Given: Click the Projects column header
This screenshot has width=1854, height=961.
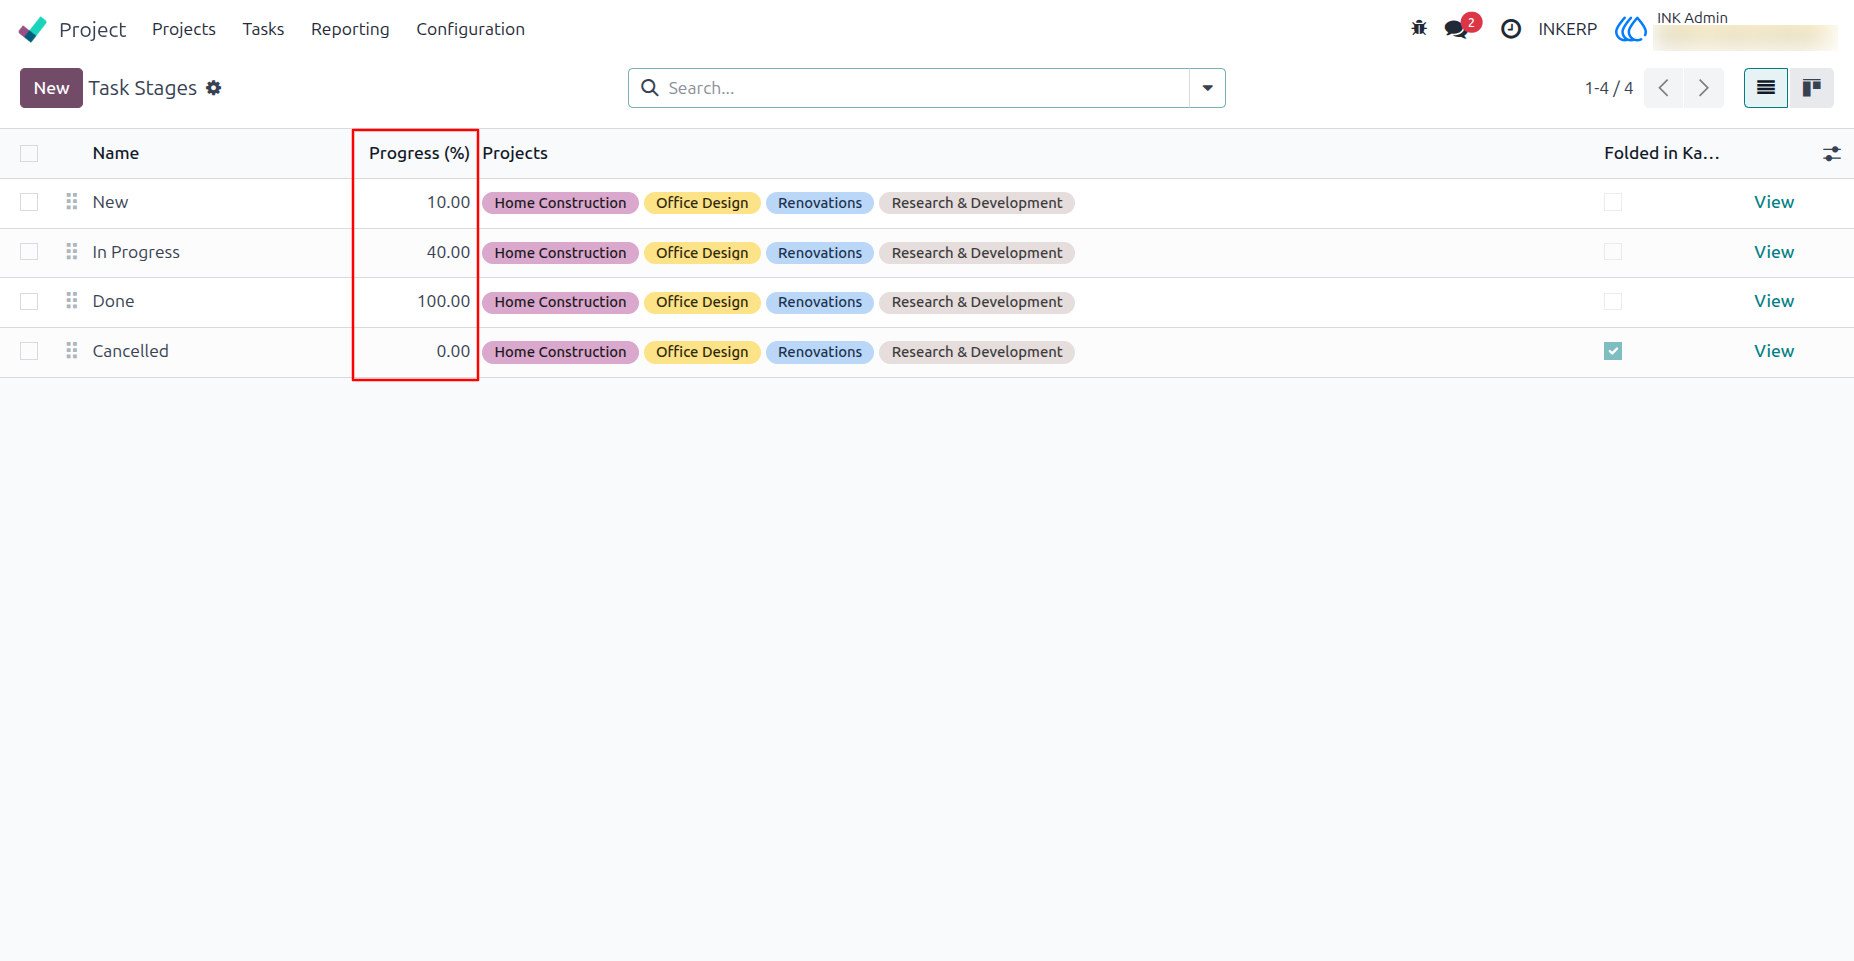Looking at the screenshot, I should pos(515,153).
